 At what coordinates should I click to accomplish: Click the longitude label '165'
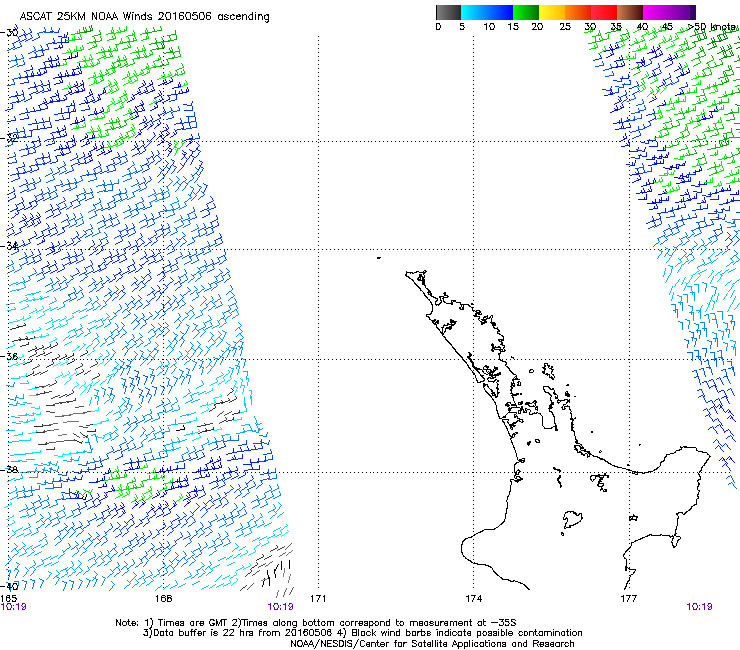8,599
